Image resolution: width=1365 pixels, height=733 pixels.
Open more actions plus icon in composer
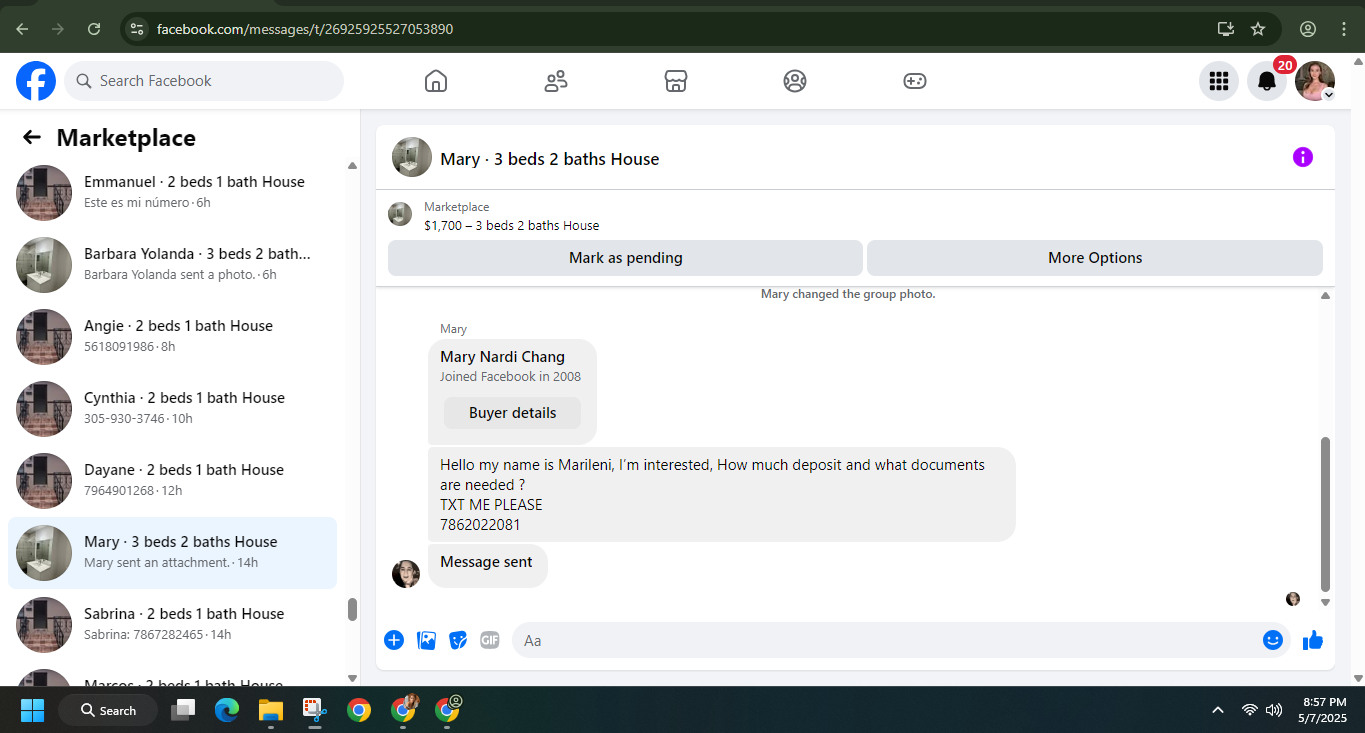point(394,640)
